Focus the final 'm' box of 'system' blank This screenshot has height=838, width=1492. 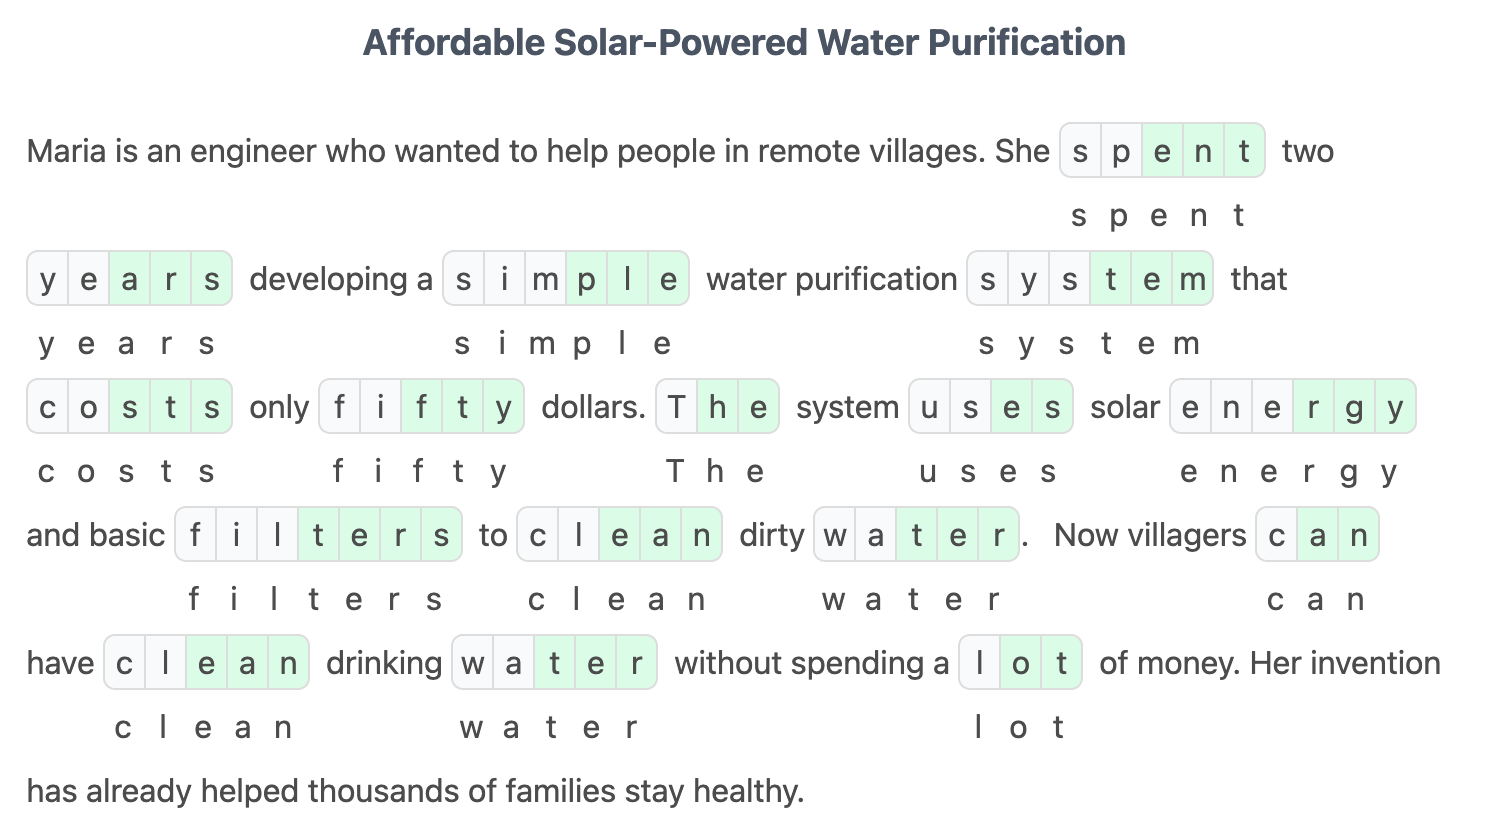(x=1192, y=279)
